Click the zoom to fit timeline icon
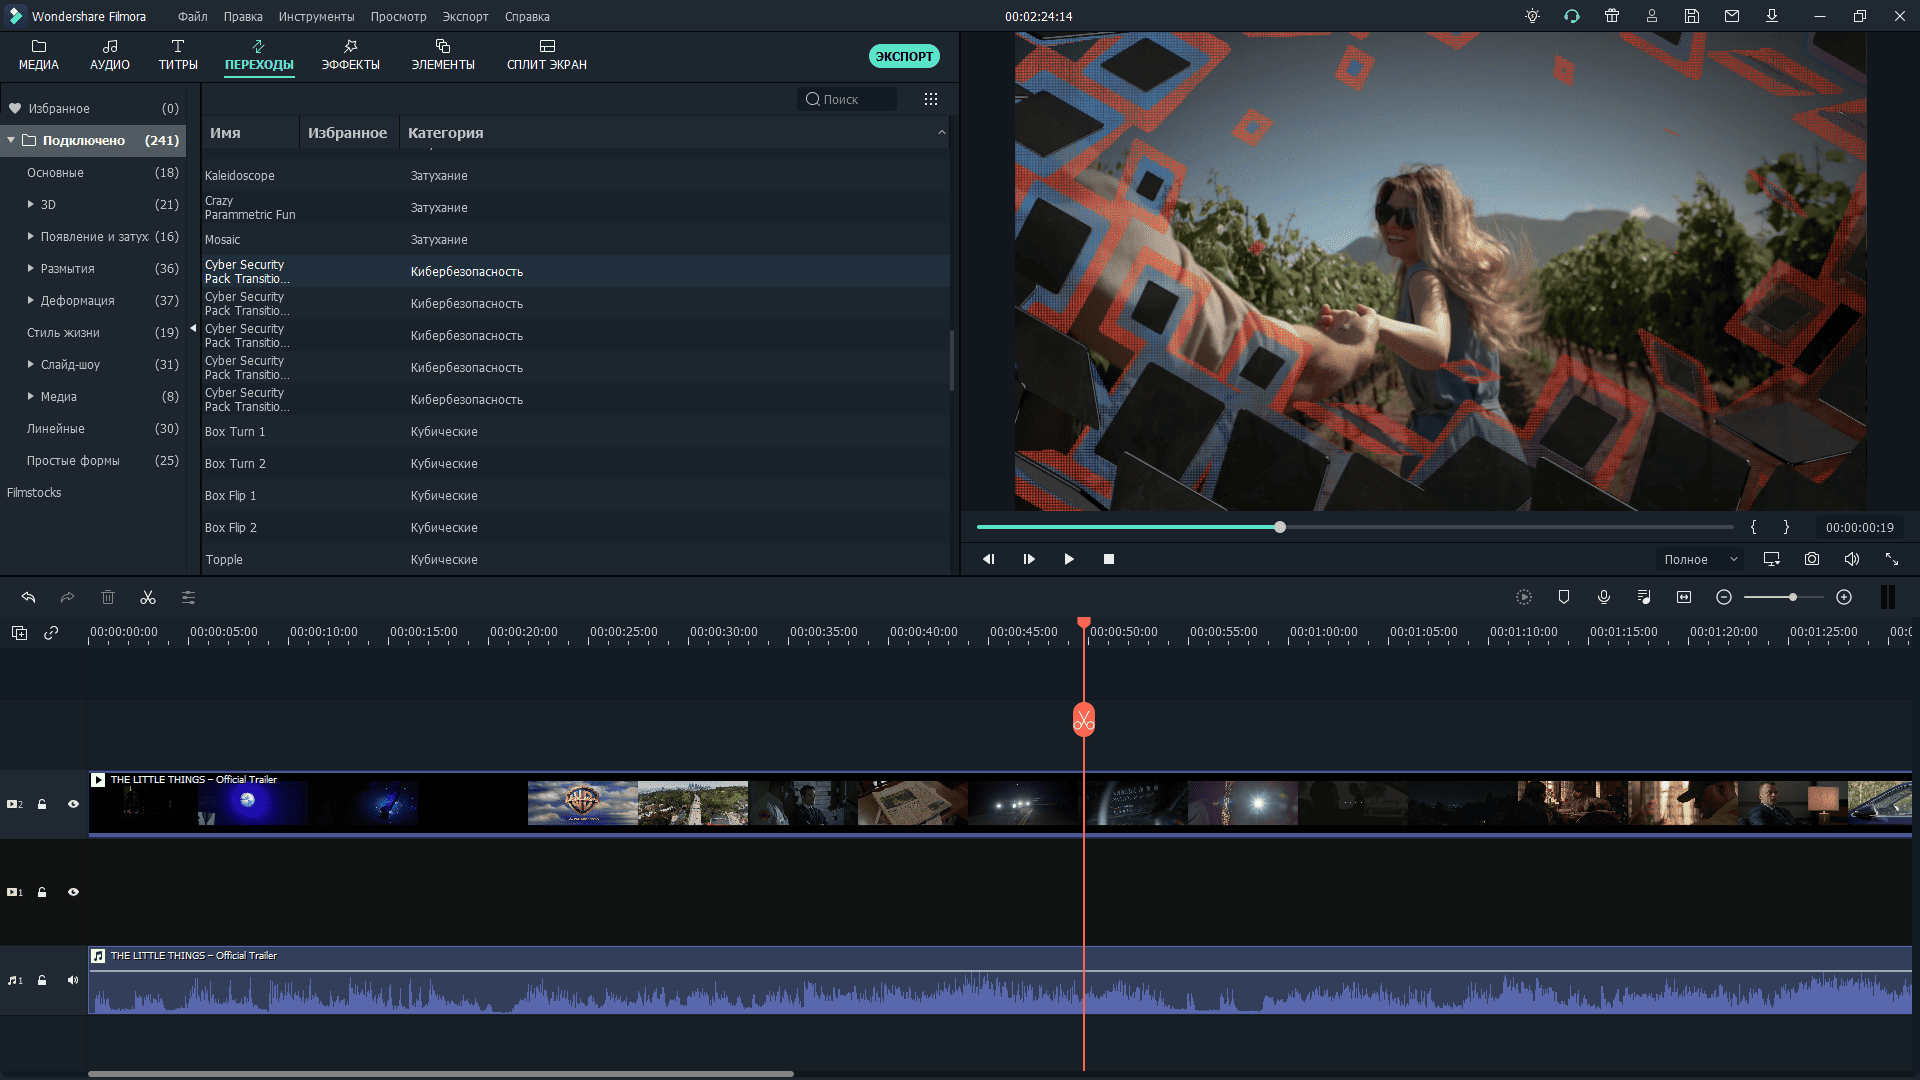The width and height of the screenshot is (1920, 1080). (x=1684, y=597)
